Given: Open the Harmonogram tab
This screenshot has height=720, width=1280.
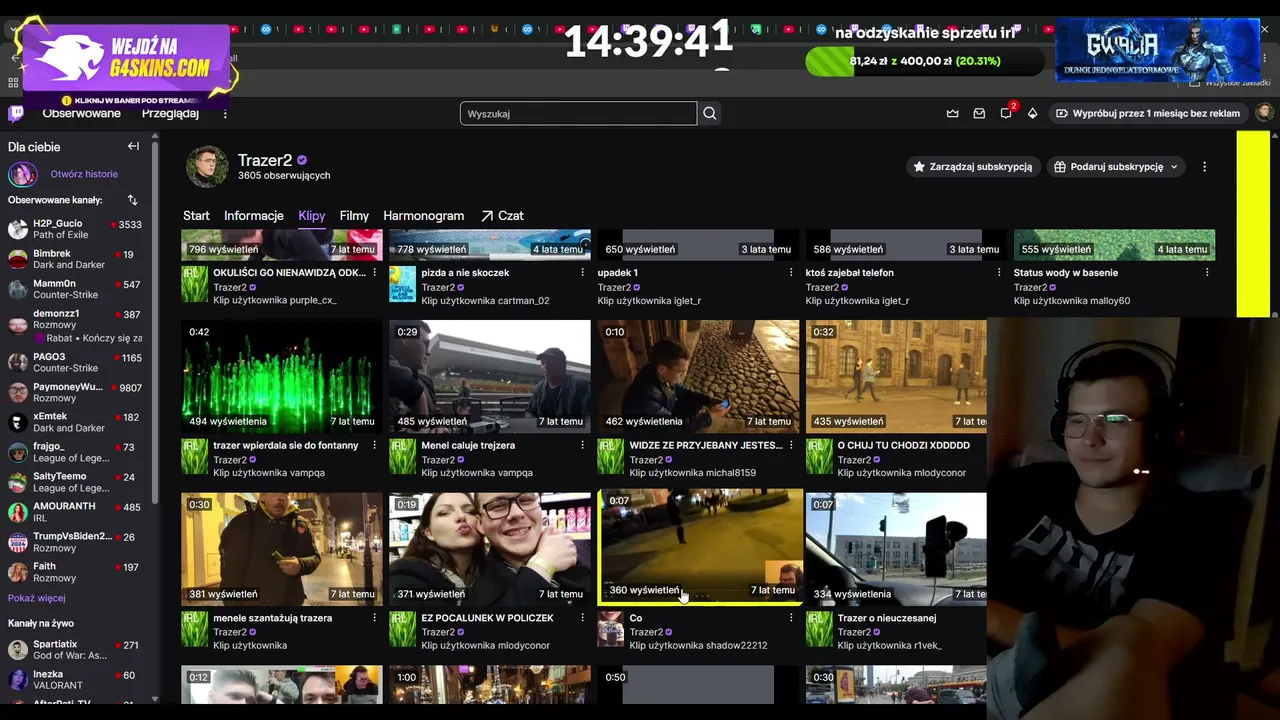Looking at the screenshot, I should tap(424, 216).
